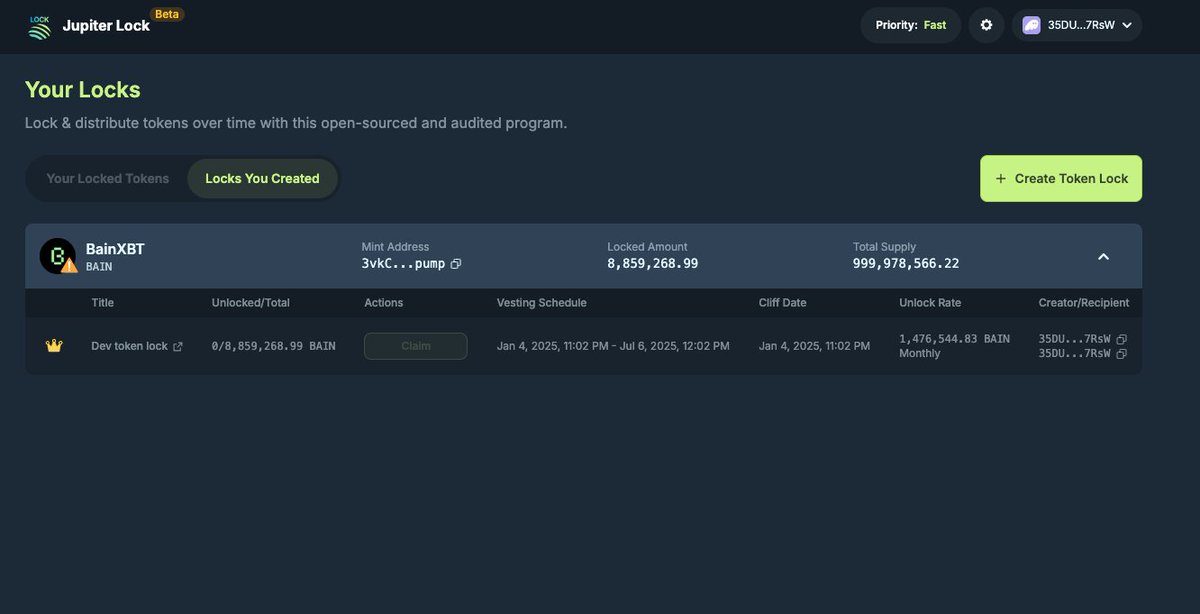This screenshot has width=1200, height=614.
Task: Open the wallet 35DU...7RsW dropdown
Action: coord(1077,25)
